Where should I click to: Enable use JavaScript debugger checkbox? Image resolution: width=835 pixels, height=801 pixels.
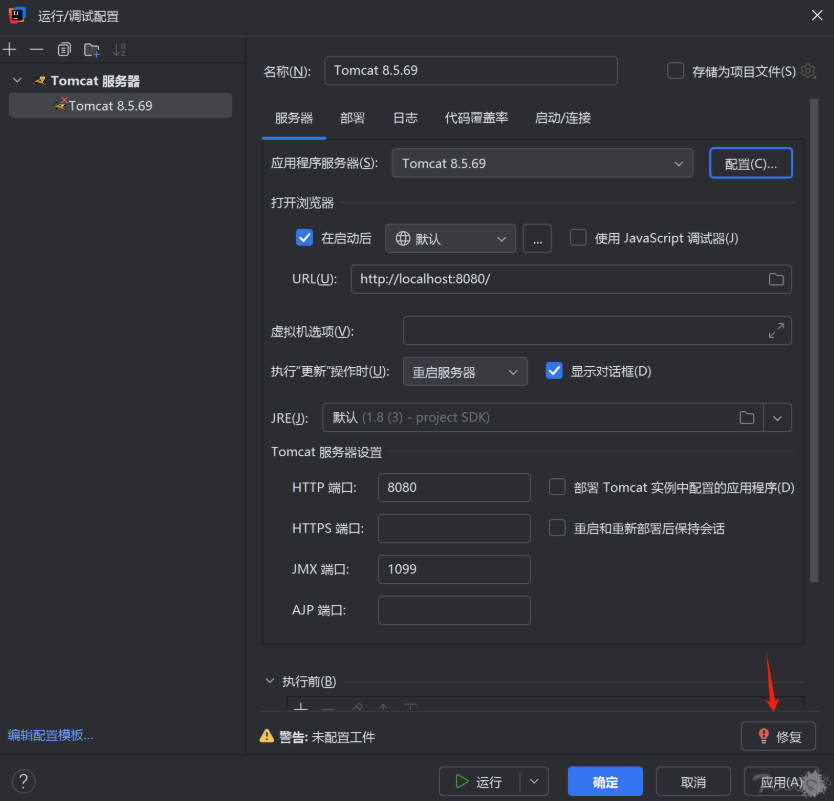pos(578,238)
